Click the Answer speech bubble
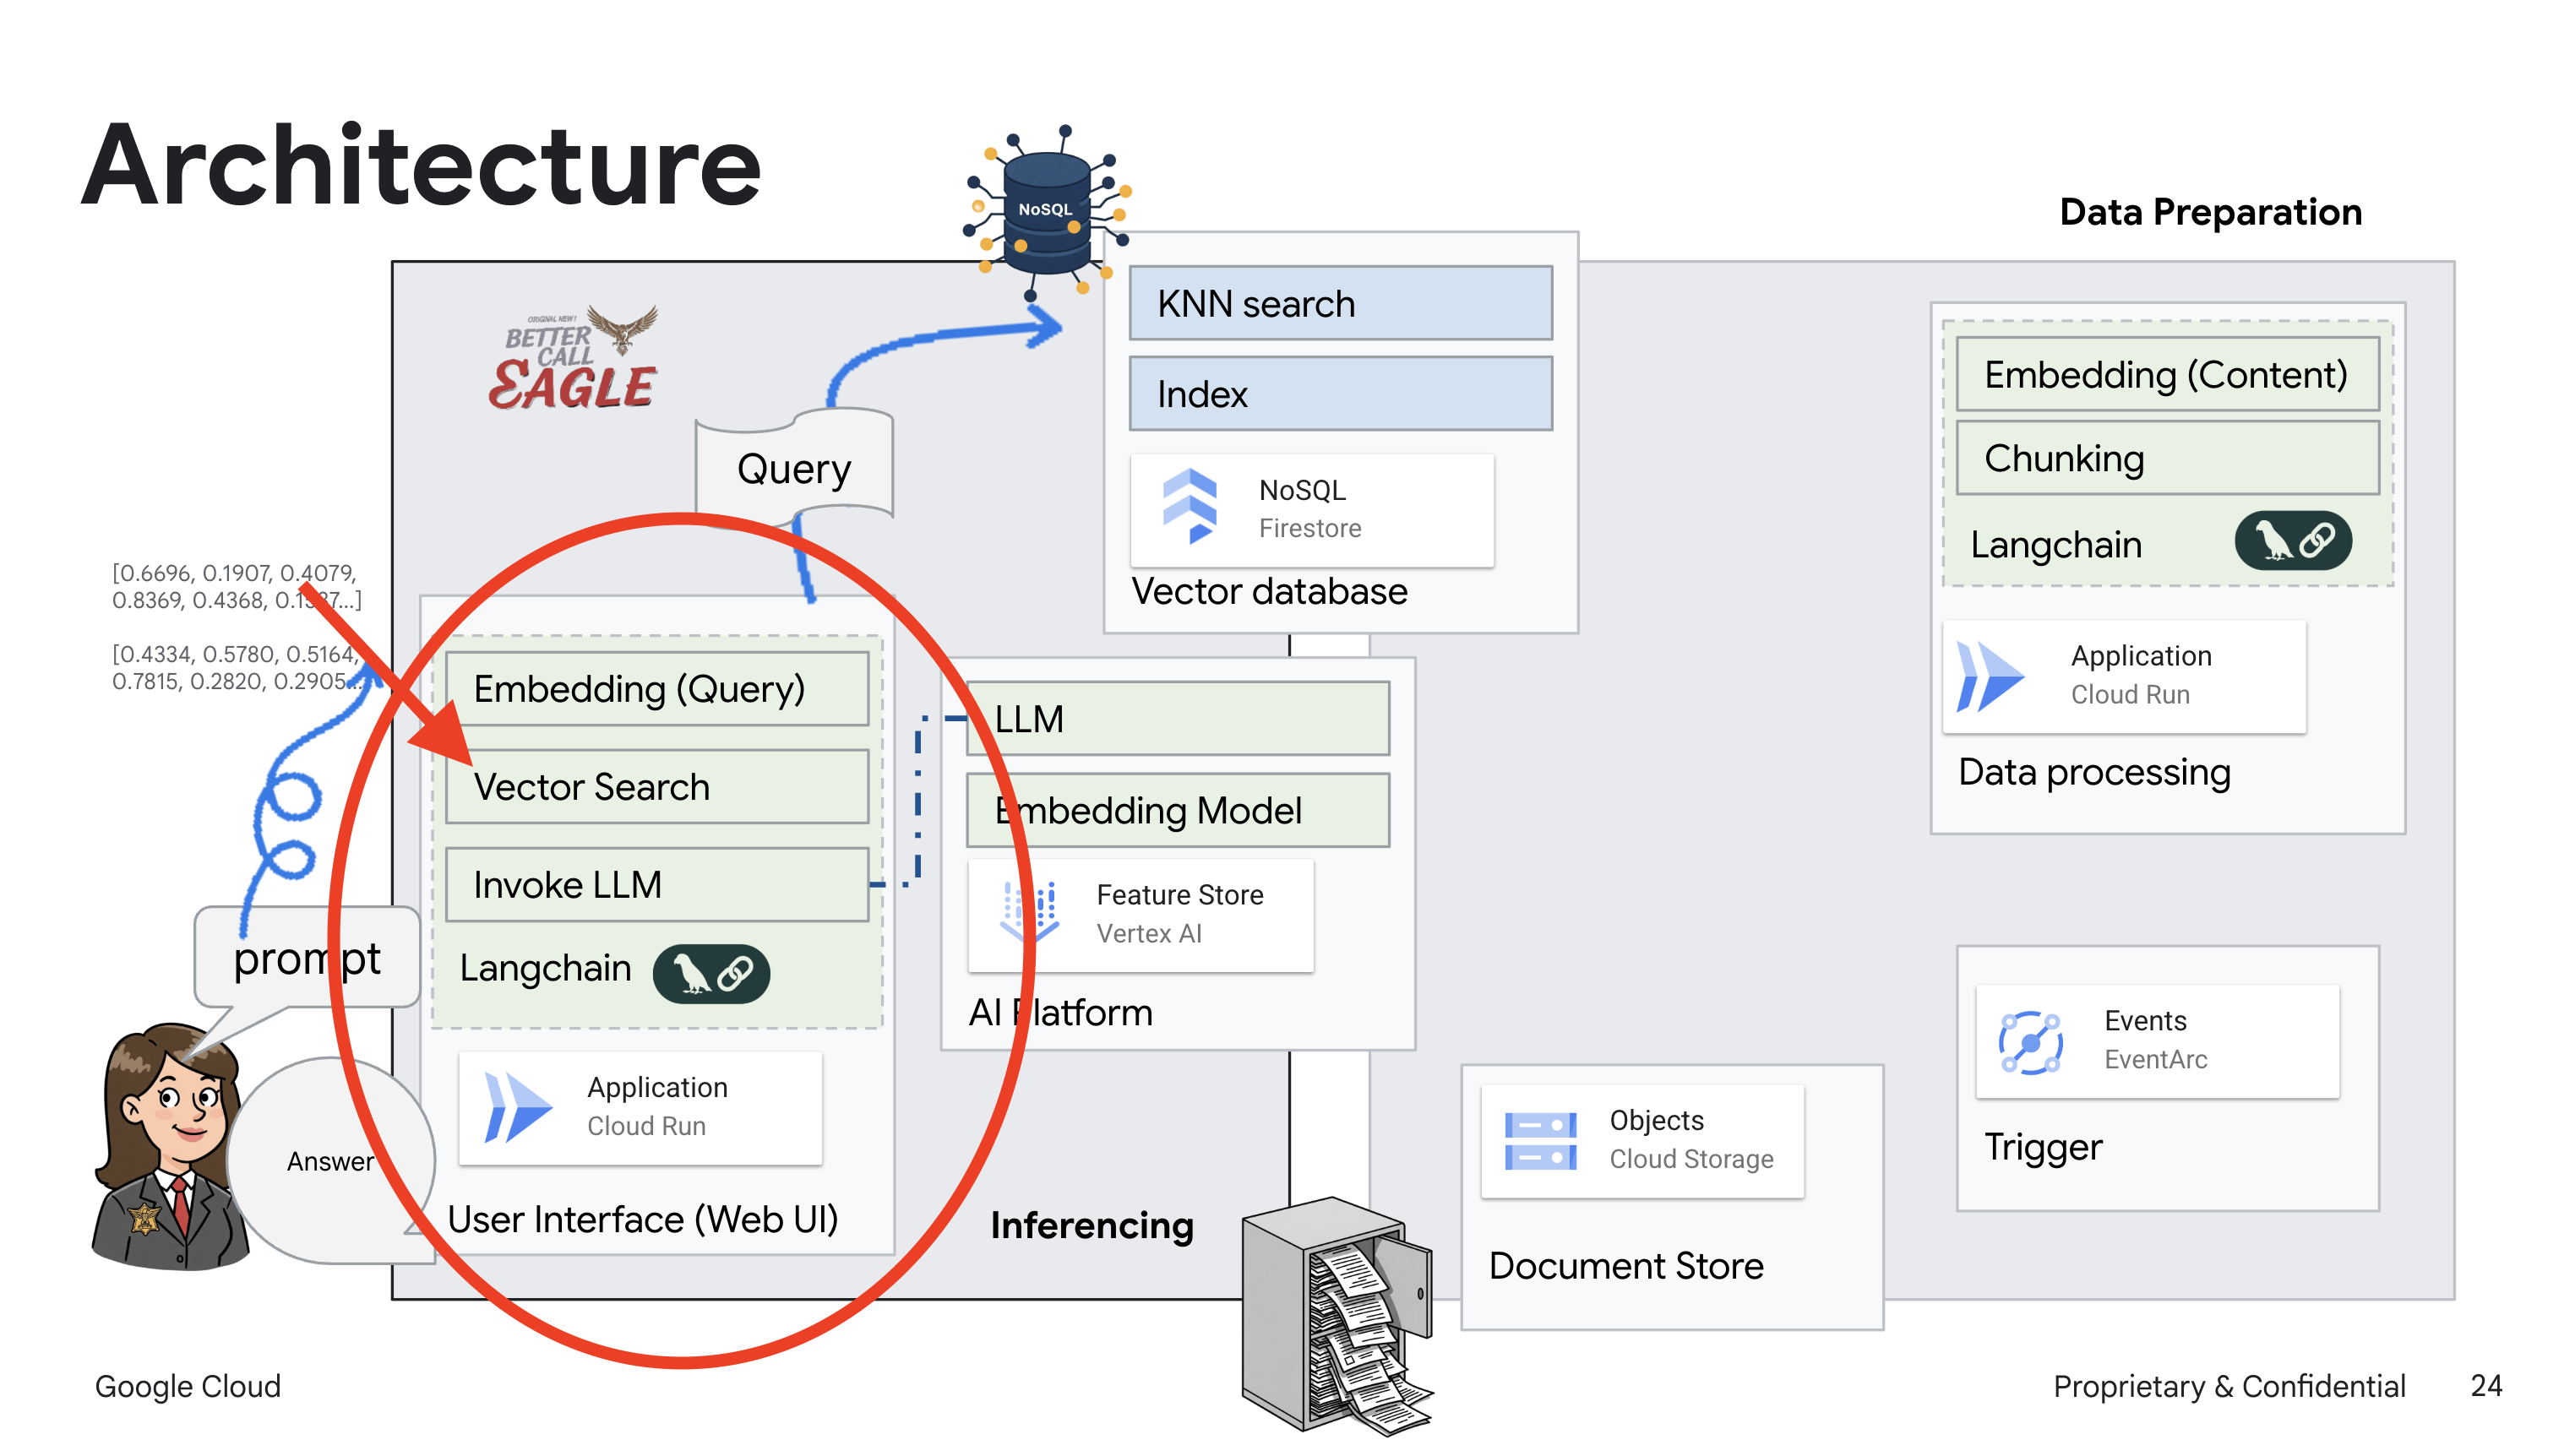Viewport: 2575px width, 1456px height. [330, 1161]
